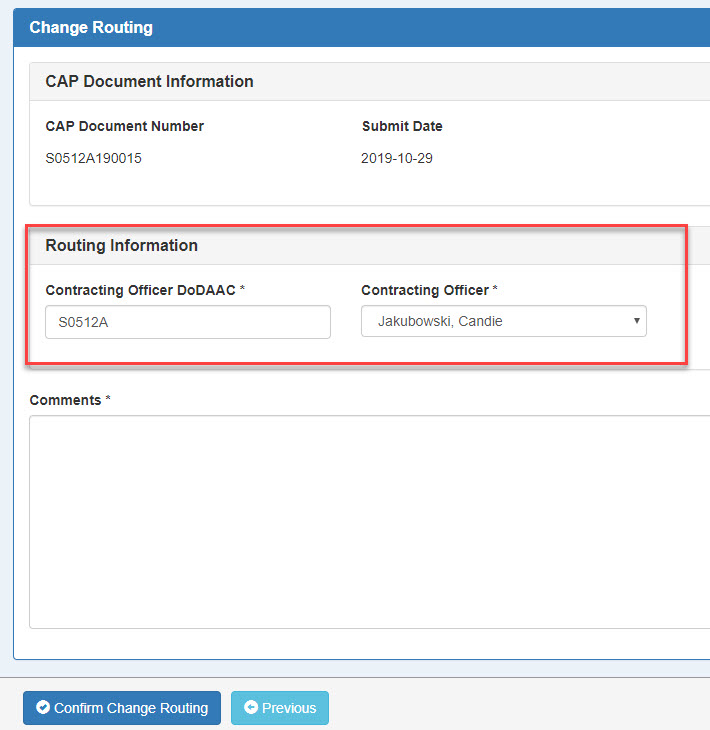Click the document number S0512A190015
The height and width of the screenshot is (730, 710).
pos(93,158)
